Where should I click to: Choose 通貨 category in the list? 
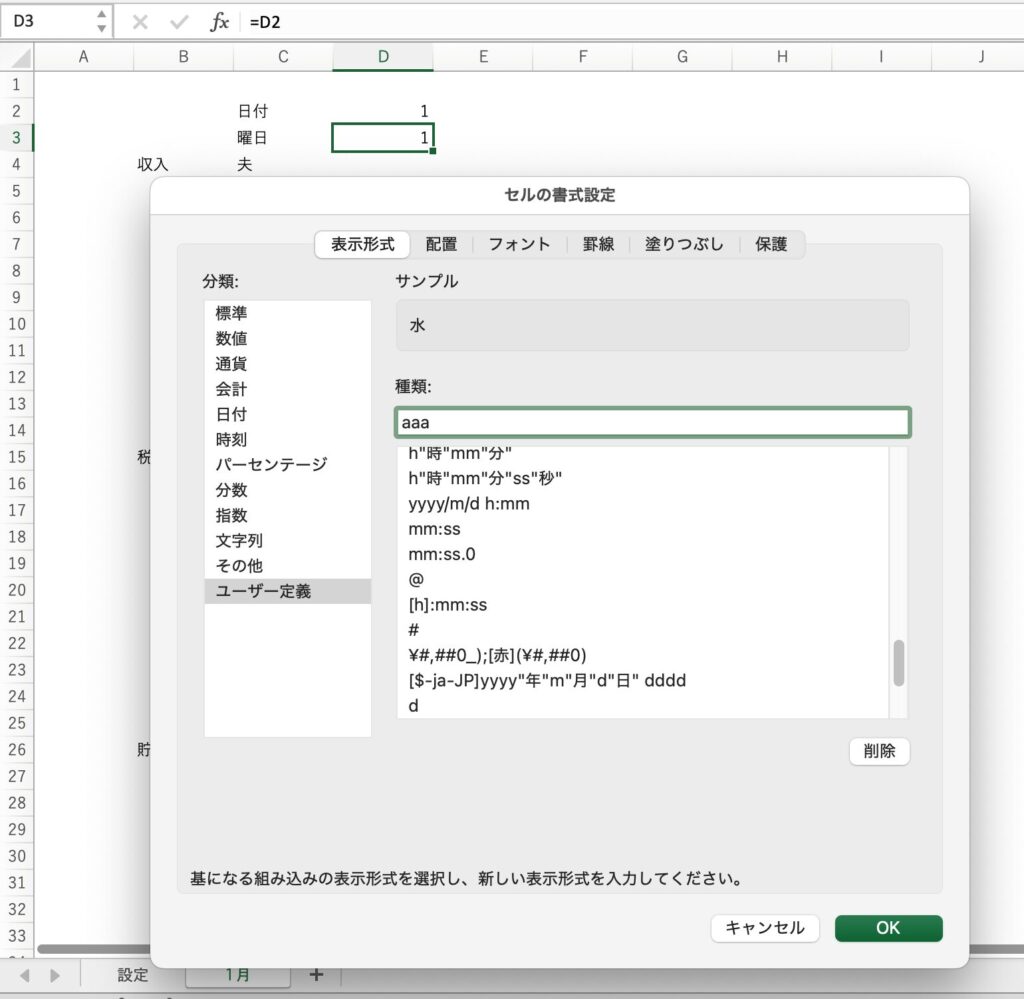[x=231, y=364]
